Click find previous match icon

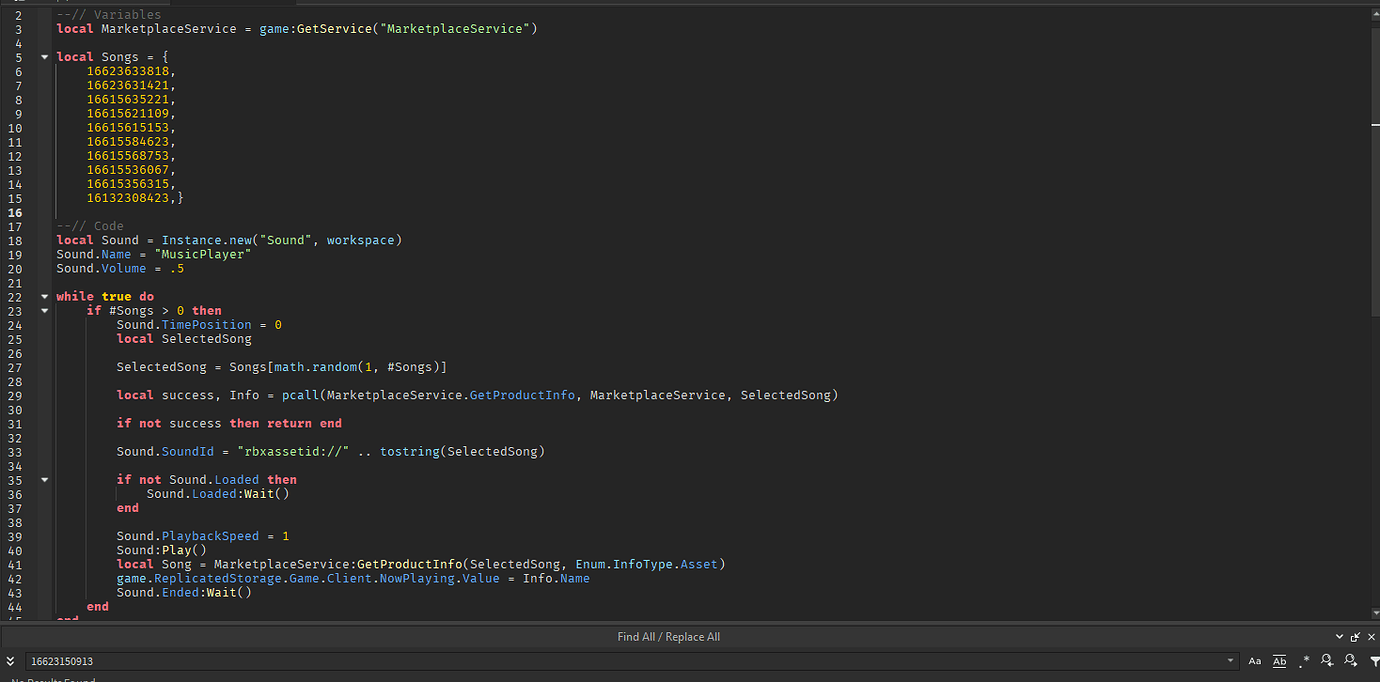1326,661
